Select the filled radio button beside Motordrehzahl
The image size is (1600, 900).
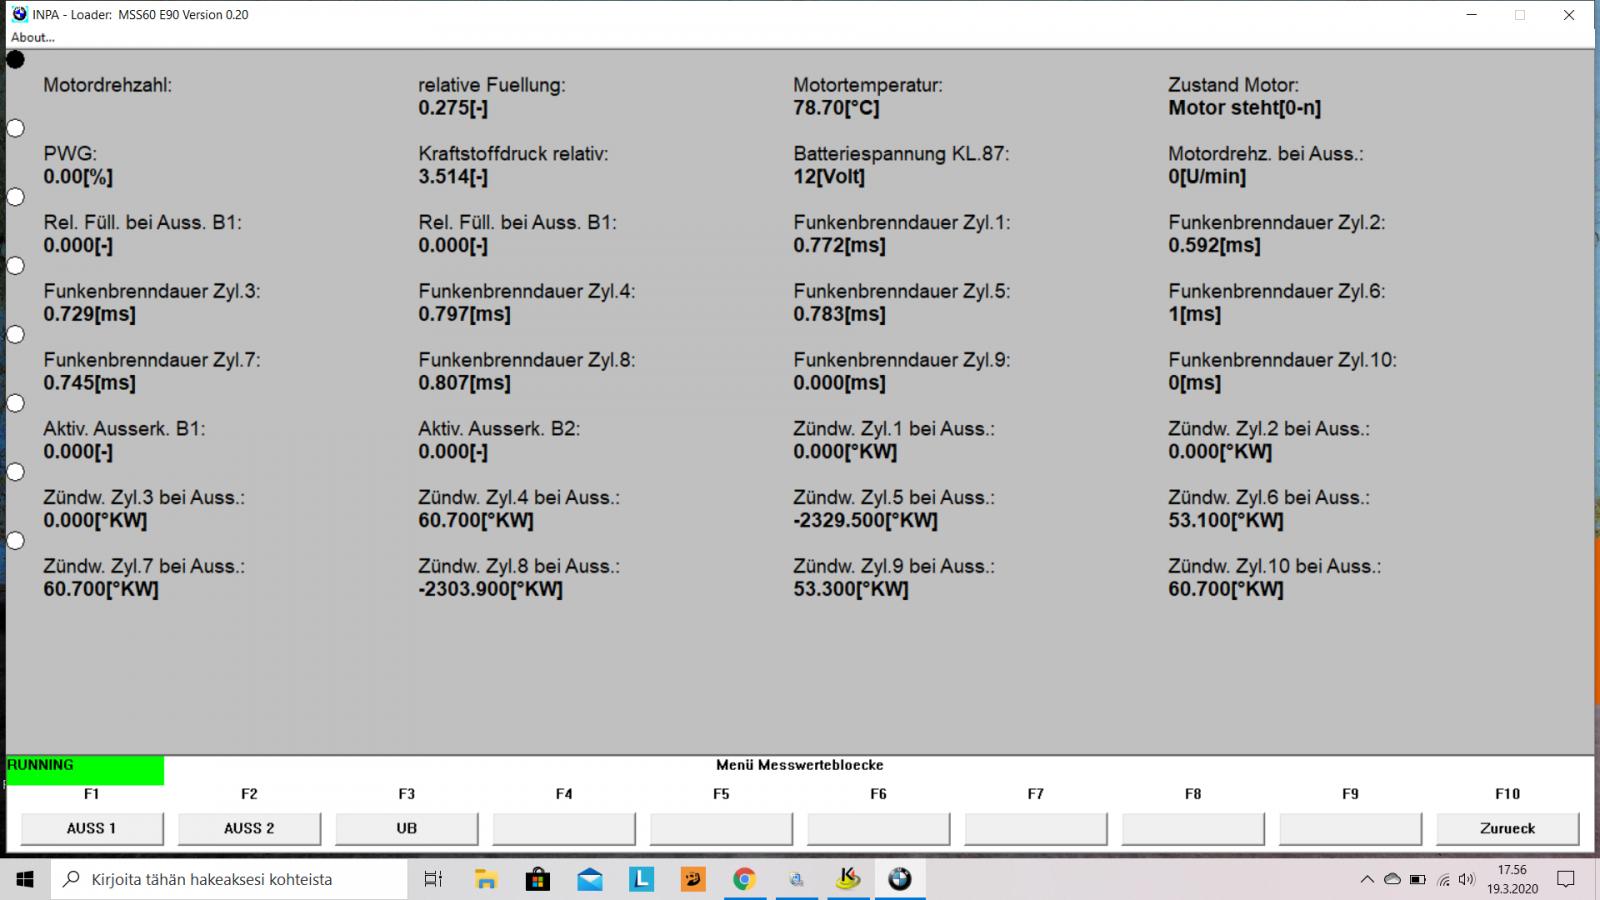(16, 59)
